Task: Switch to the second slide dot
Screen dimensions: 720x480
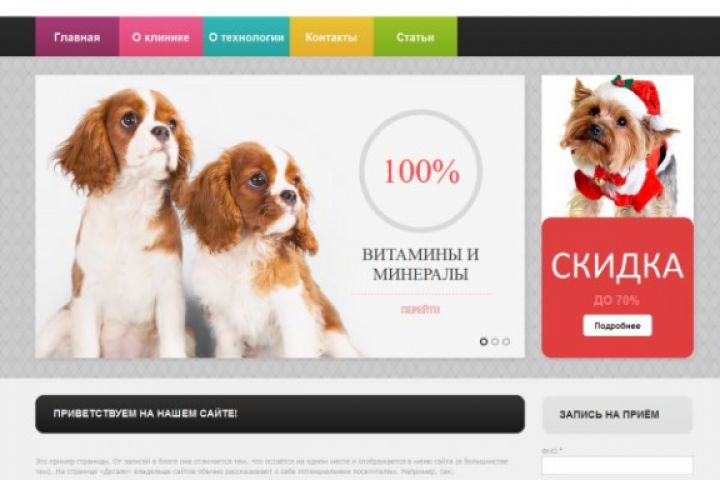Action: tap(495, 341)
